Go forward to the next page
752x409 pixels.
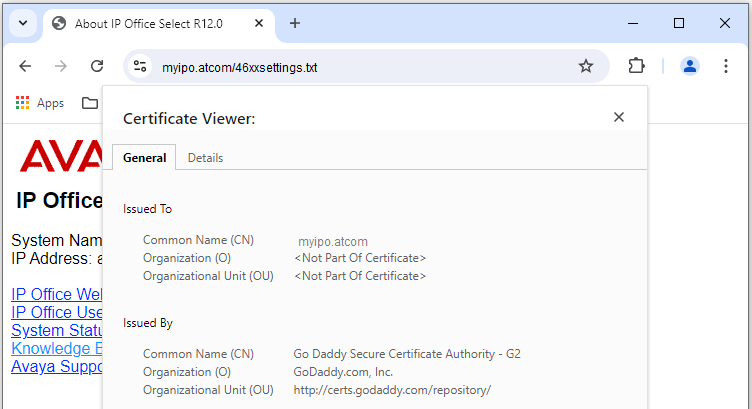click(61, 66)
